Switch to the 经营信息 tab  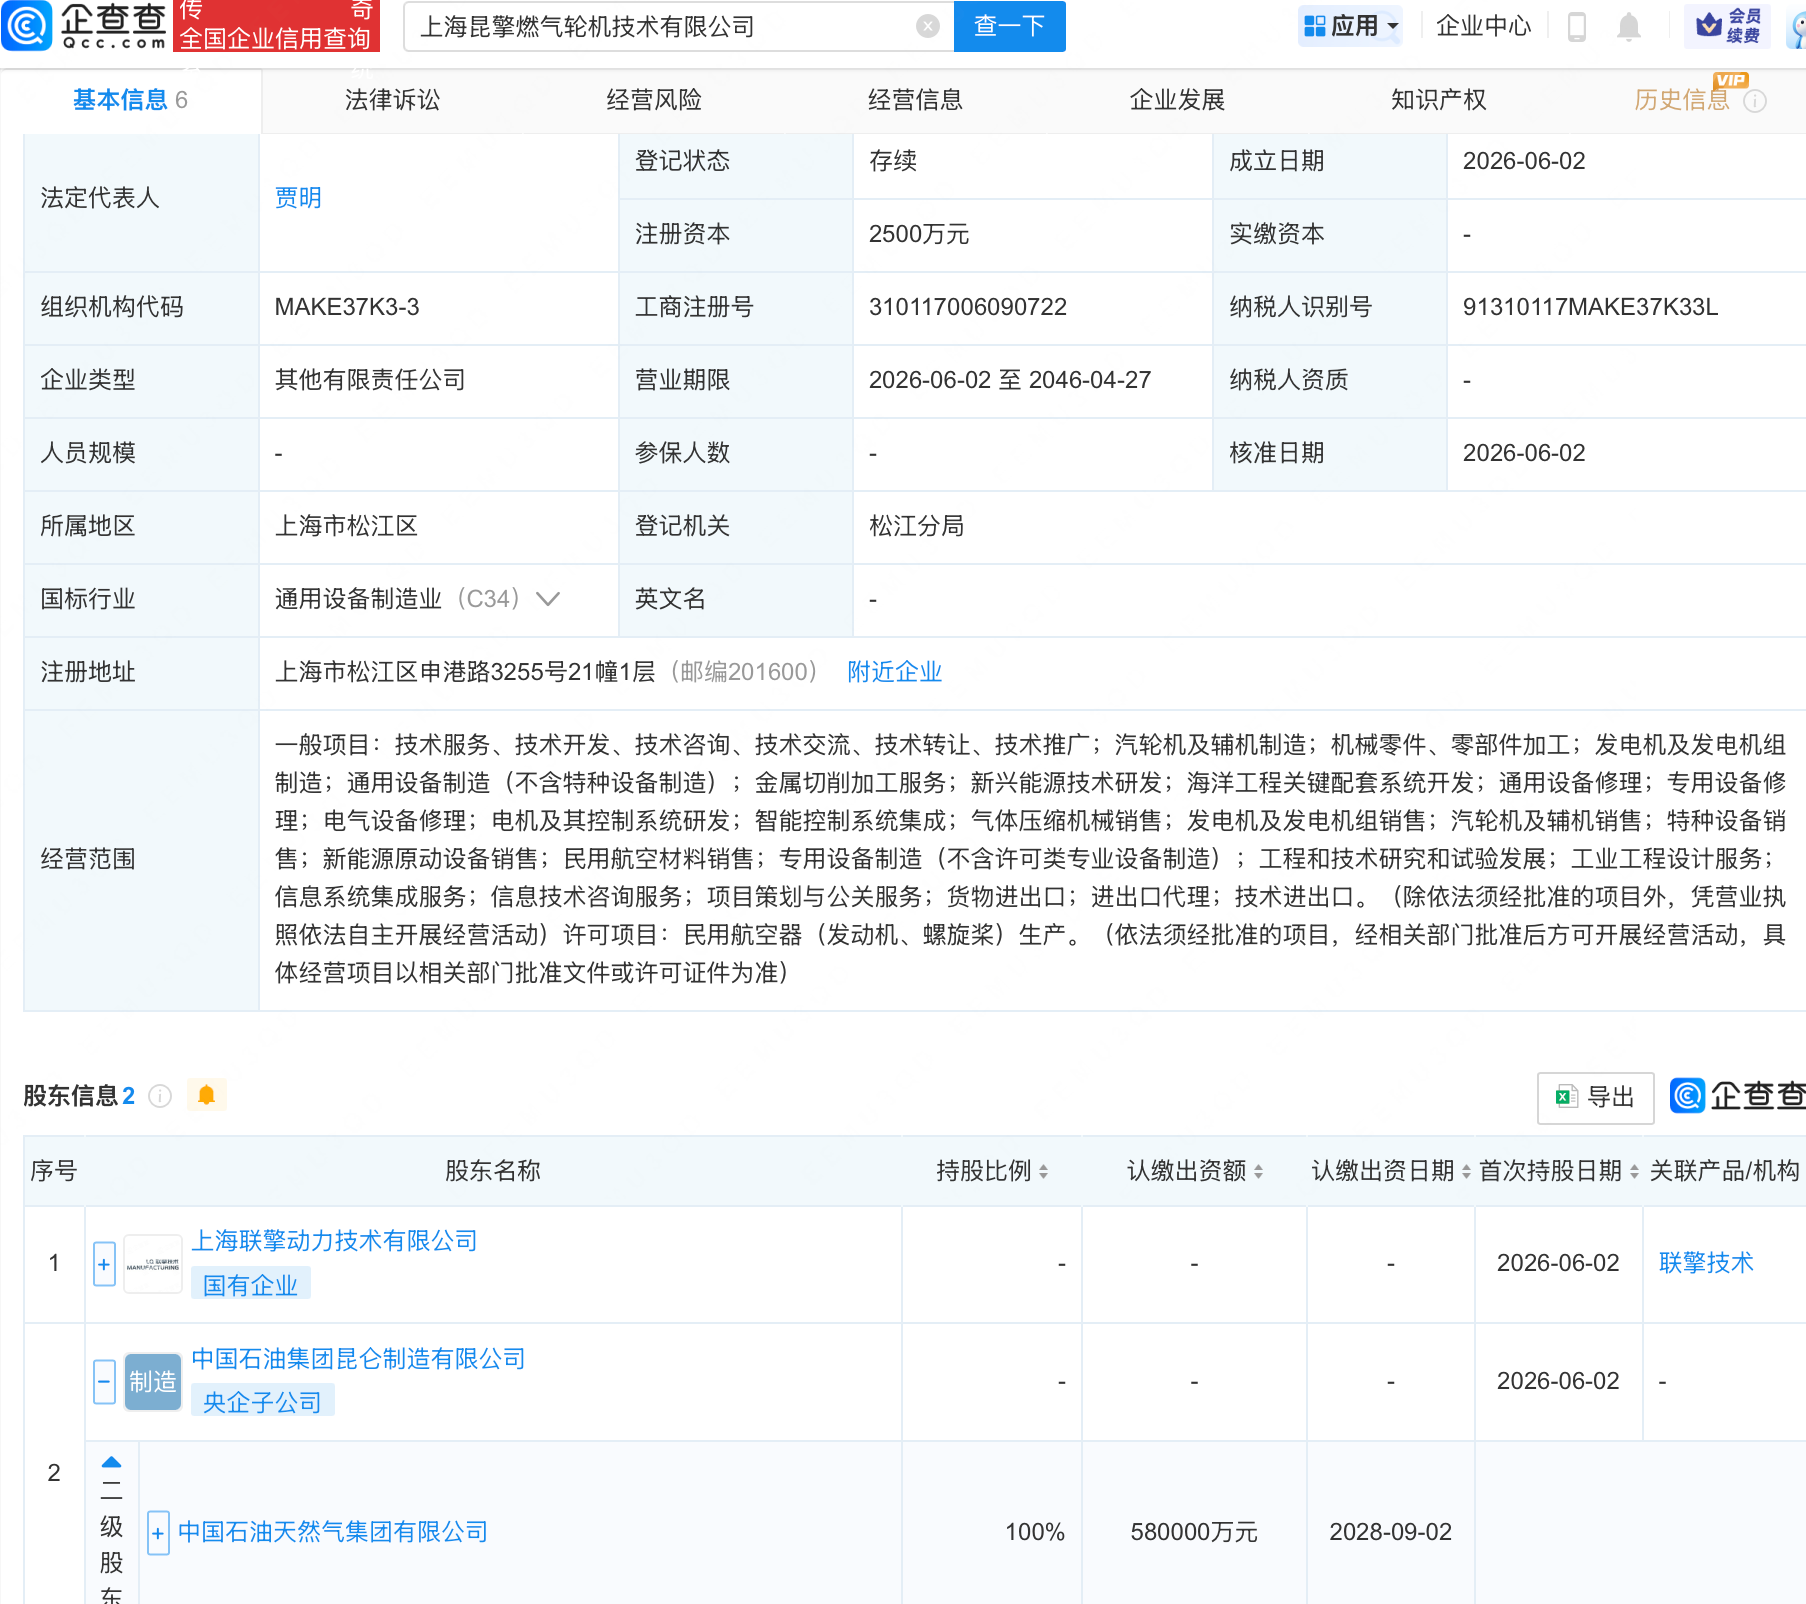(x=915, y=100)
